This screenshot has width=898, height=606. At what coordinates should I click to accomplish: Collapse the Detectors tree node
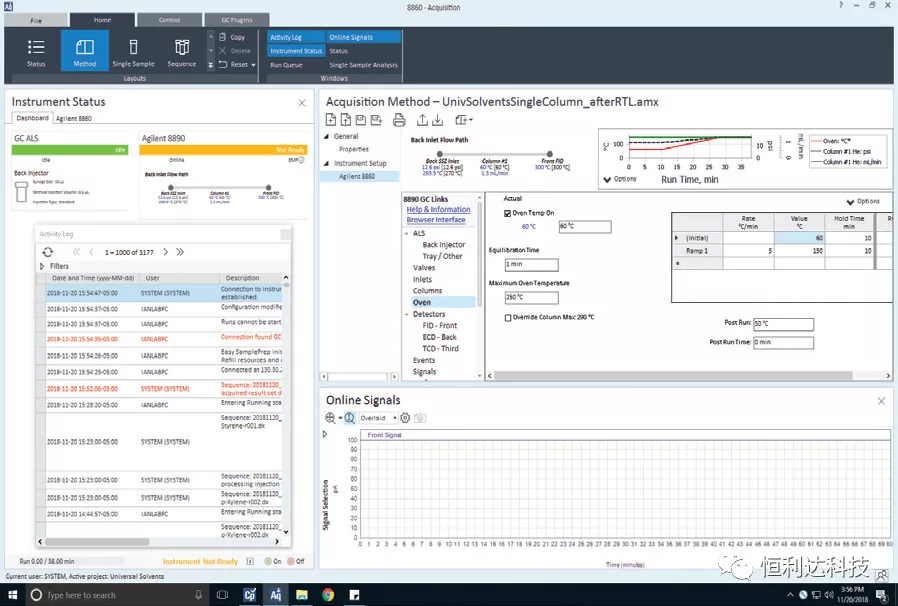406,314
